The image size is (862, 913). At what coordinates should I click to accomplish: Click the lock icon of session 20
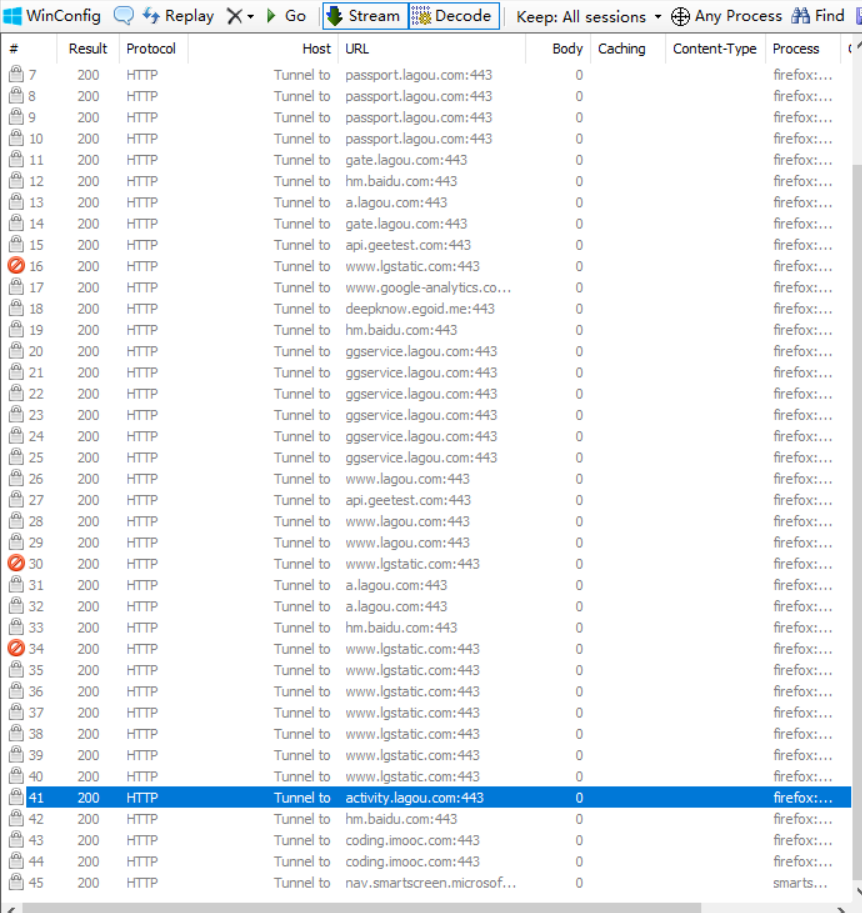click(x=16, y=351)
